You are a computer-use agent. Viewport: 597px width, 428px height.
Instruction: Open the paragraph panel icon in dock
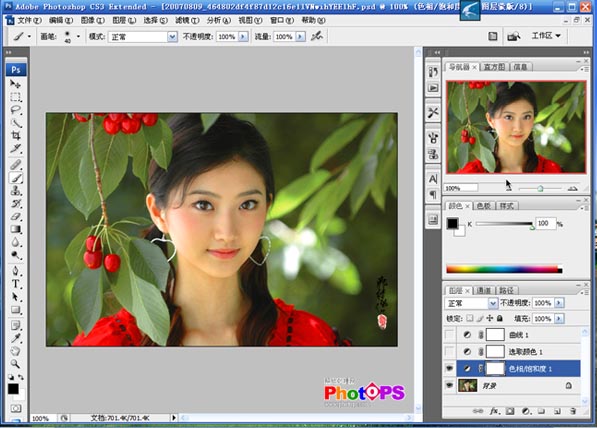[433, 195]
